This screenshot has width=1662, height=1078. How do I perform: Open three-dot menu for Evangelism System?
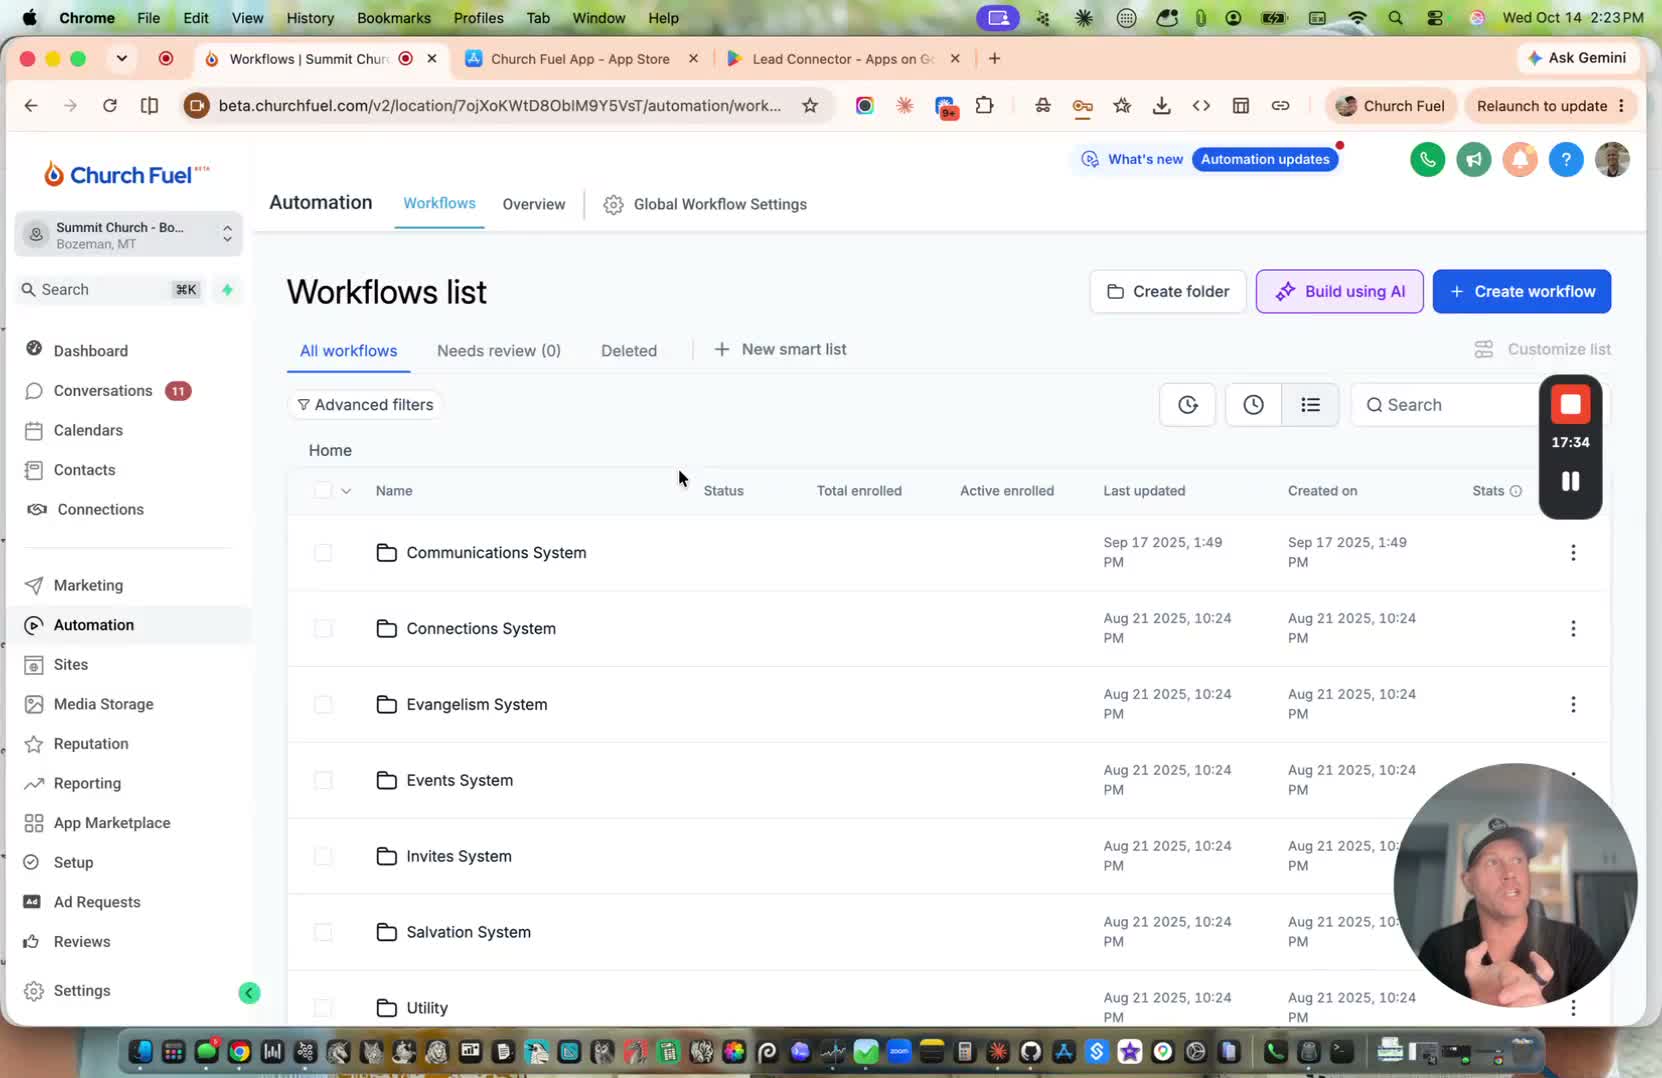(1573, 705)
